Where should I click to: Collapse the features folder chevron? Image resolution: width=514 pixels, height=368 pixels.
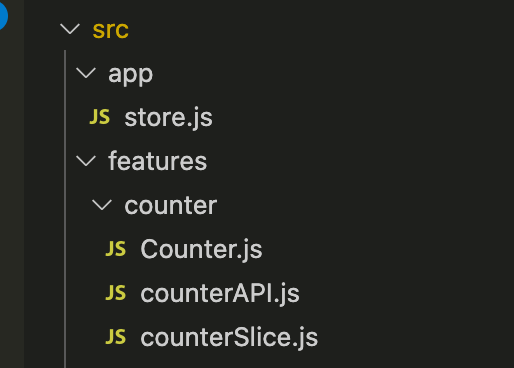(x=86, y=161)
